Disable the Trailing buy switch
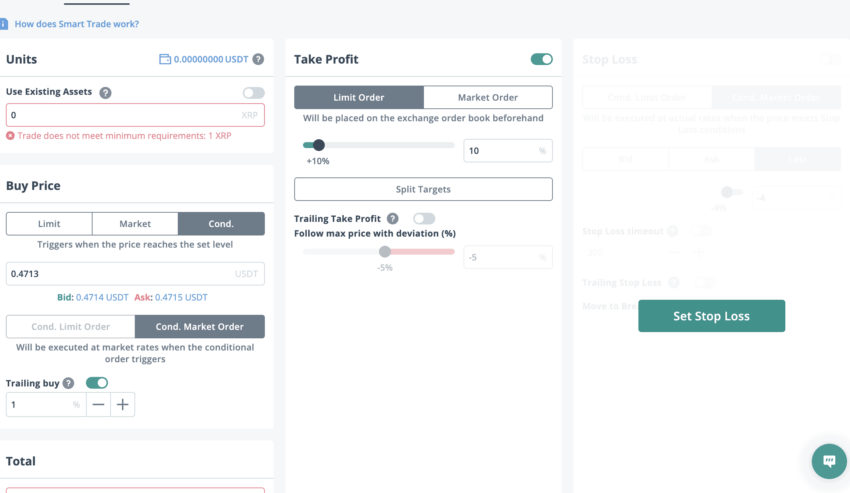Screen dimensions: 850x493 97,383
